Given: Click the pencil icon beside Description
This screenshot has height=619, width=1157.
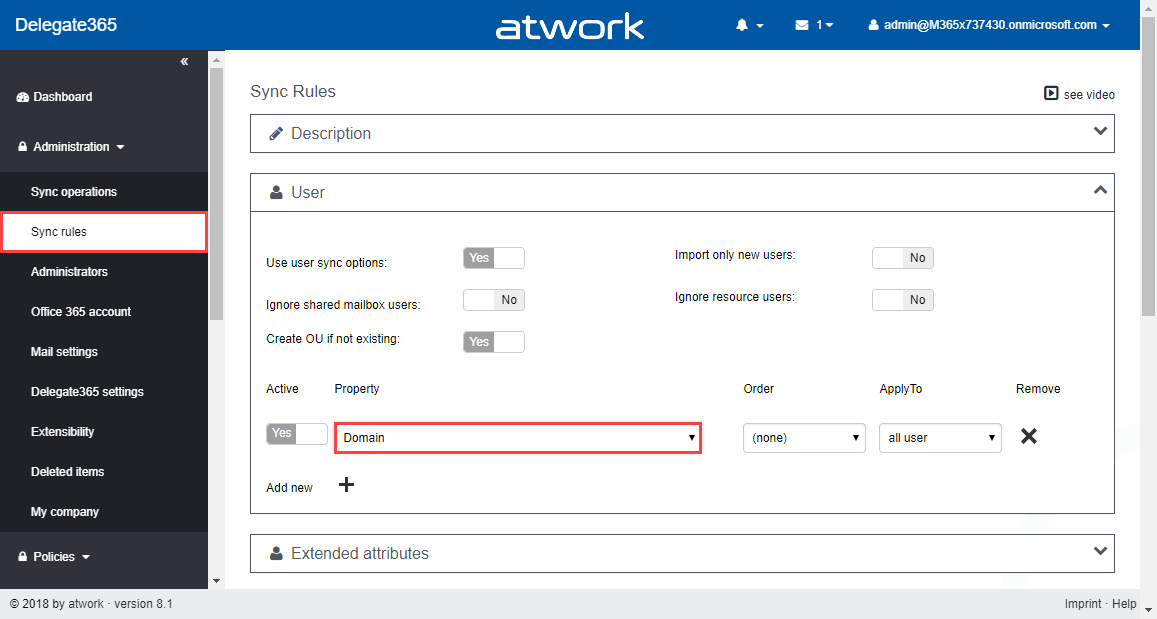Looking at the screenshot, I should [x=276, y=133].
